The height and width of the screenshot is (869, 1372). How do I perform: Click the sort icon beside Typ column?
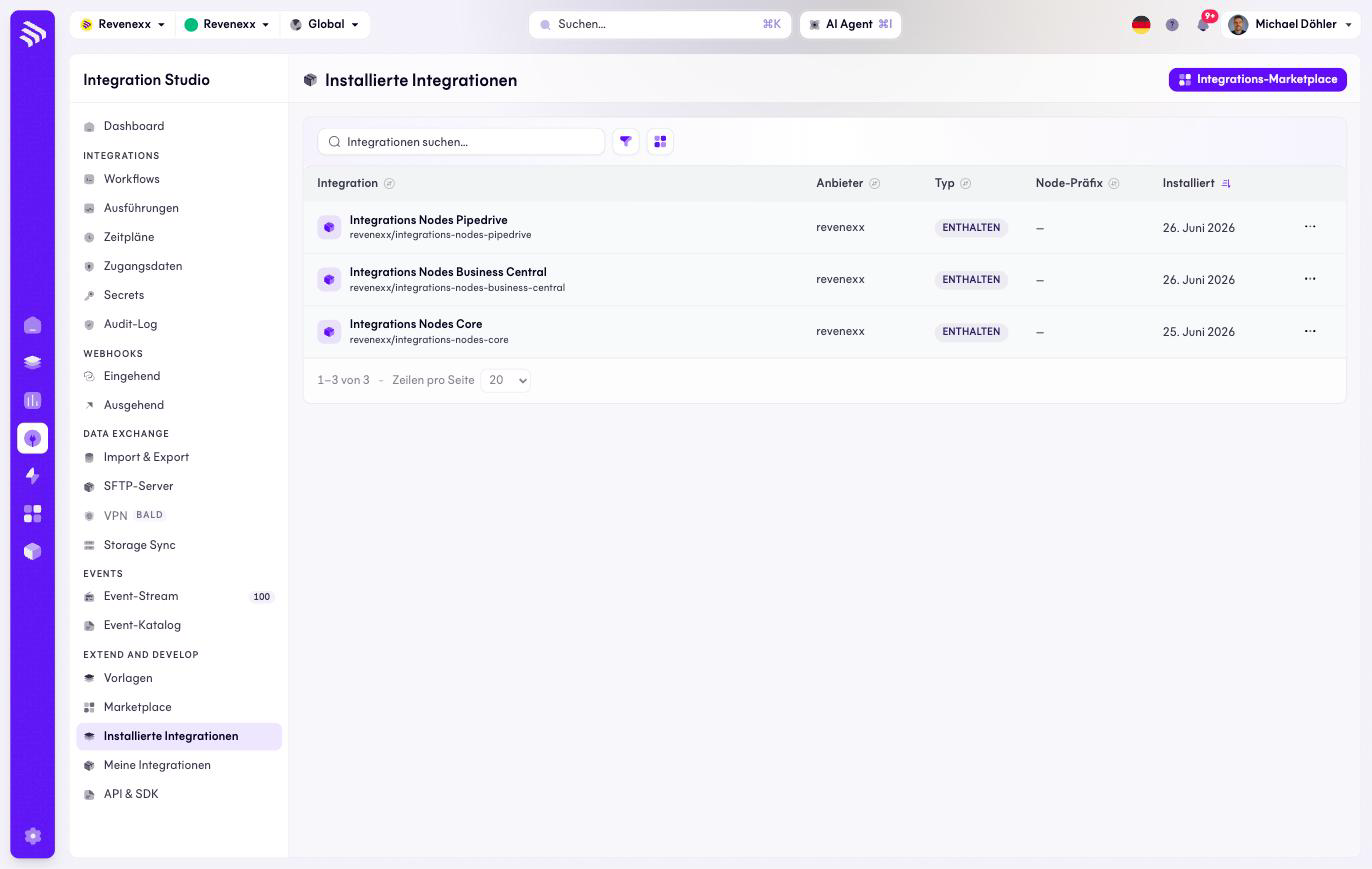(x=966, y=184)
